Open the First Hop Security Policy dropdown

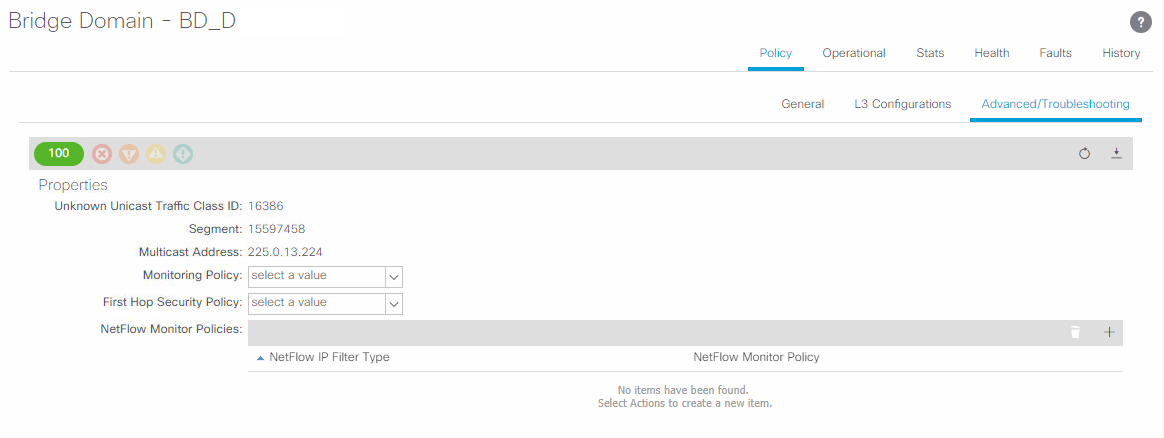click(x=394, y=303)
